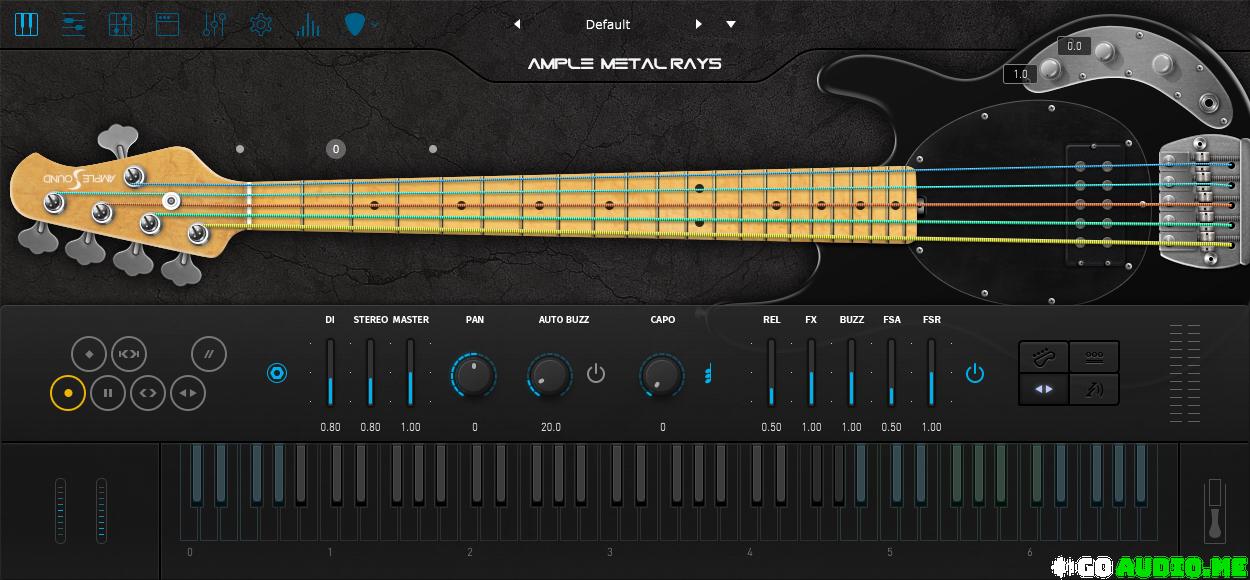Expand the arrow beside the pick icon

(374, 25)
